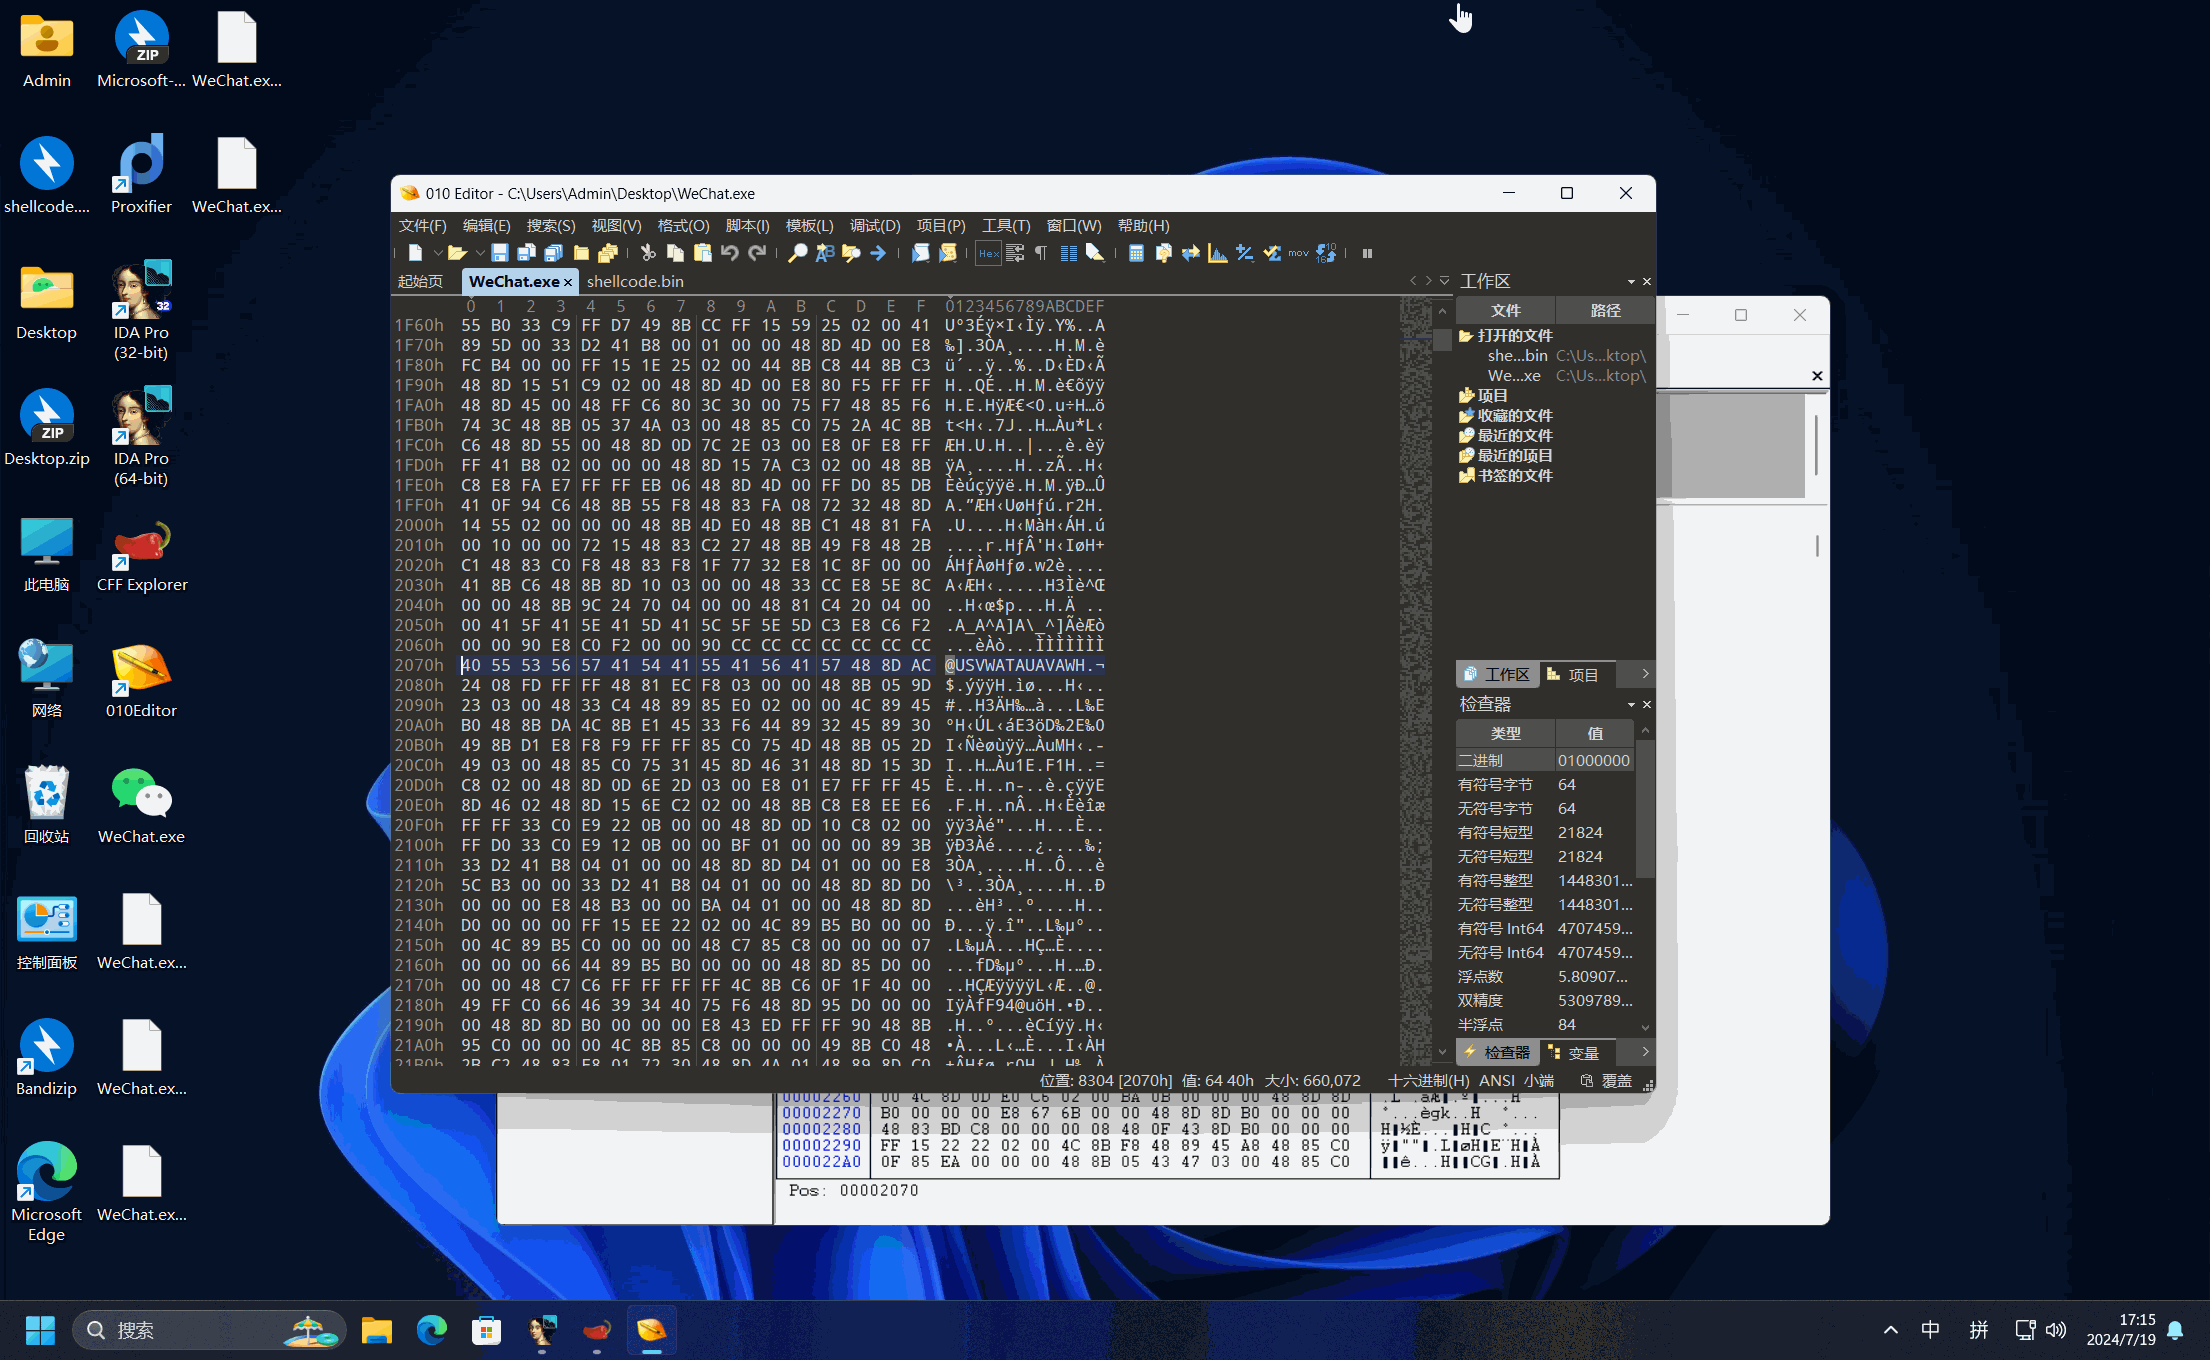This screenshot has height=1360, width=2210.
Task: Toggle the paragraph whitespace display icon
Action: [x=1041, y=253]
